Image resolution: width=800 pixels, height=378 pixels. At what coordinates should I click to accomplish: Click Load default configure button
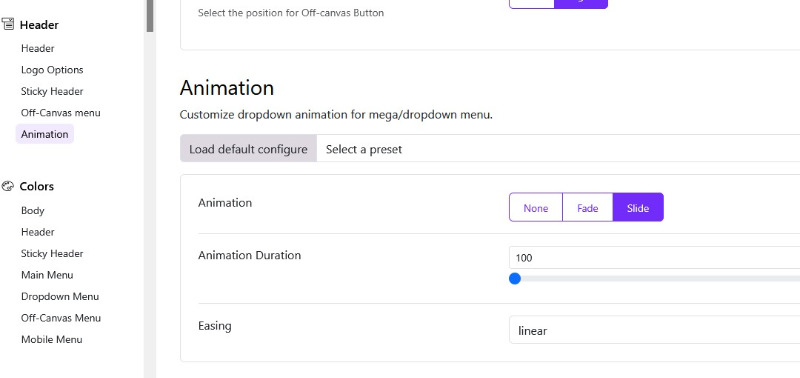click(x=248, y=148)
